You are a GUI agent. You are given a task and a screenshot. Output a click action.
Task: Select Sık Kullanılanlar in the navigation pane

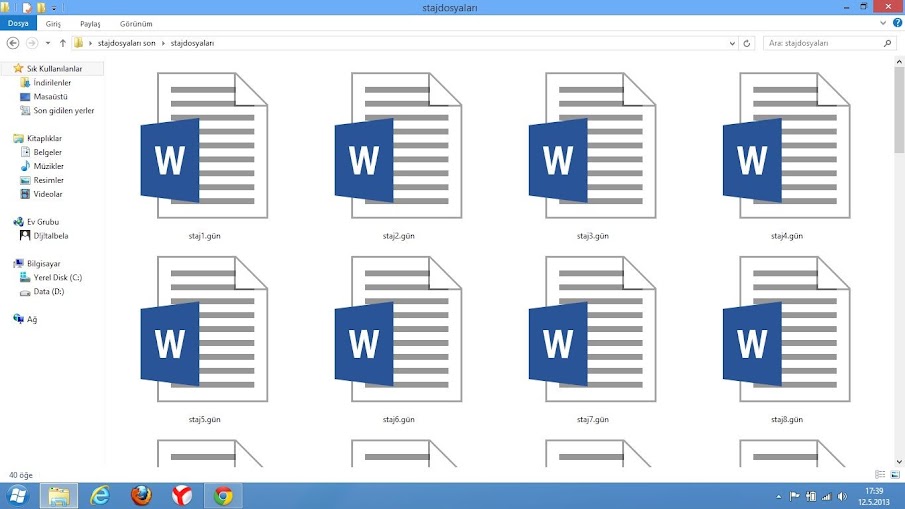click(x=54, y=69)
